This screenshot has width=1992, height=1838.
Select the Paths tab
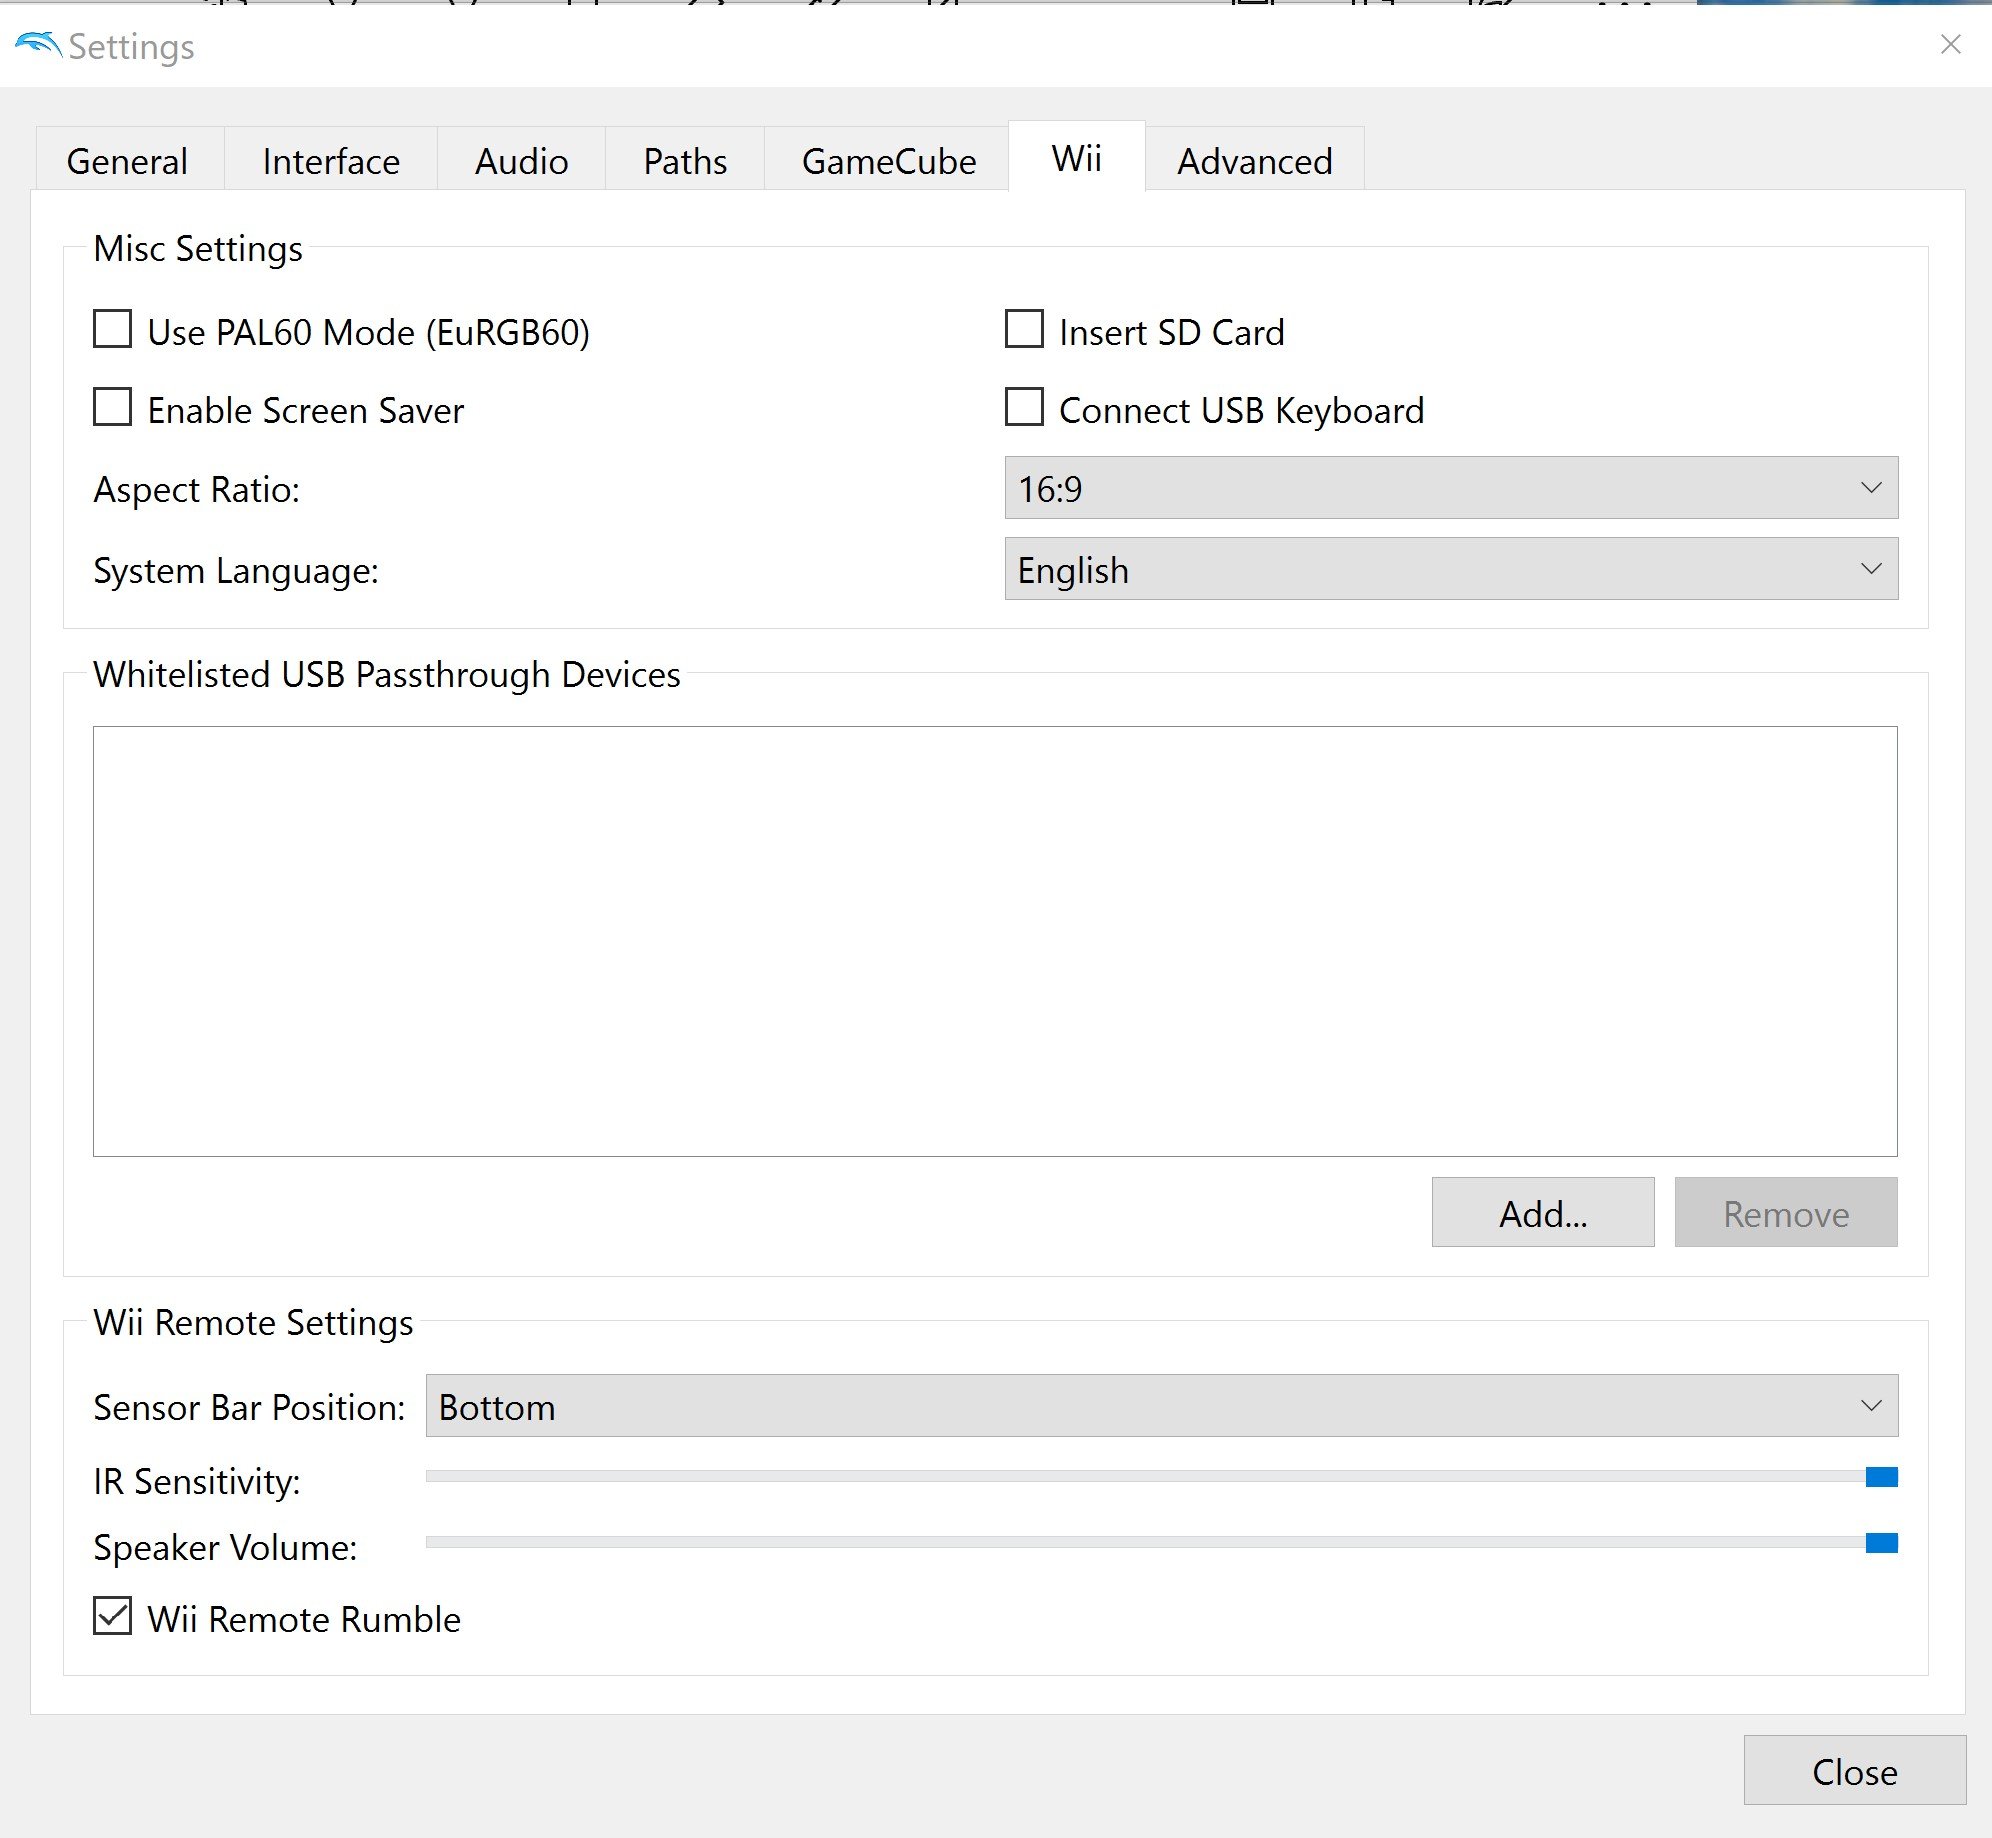(x=685, y=161)
